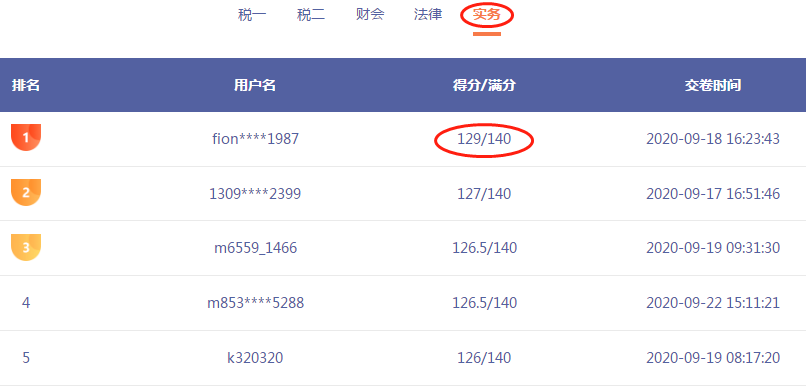Click the circled 129/140 score

coord(484,139)
